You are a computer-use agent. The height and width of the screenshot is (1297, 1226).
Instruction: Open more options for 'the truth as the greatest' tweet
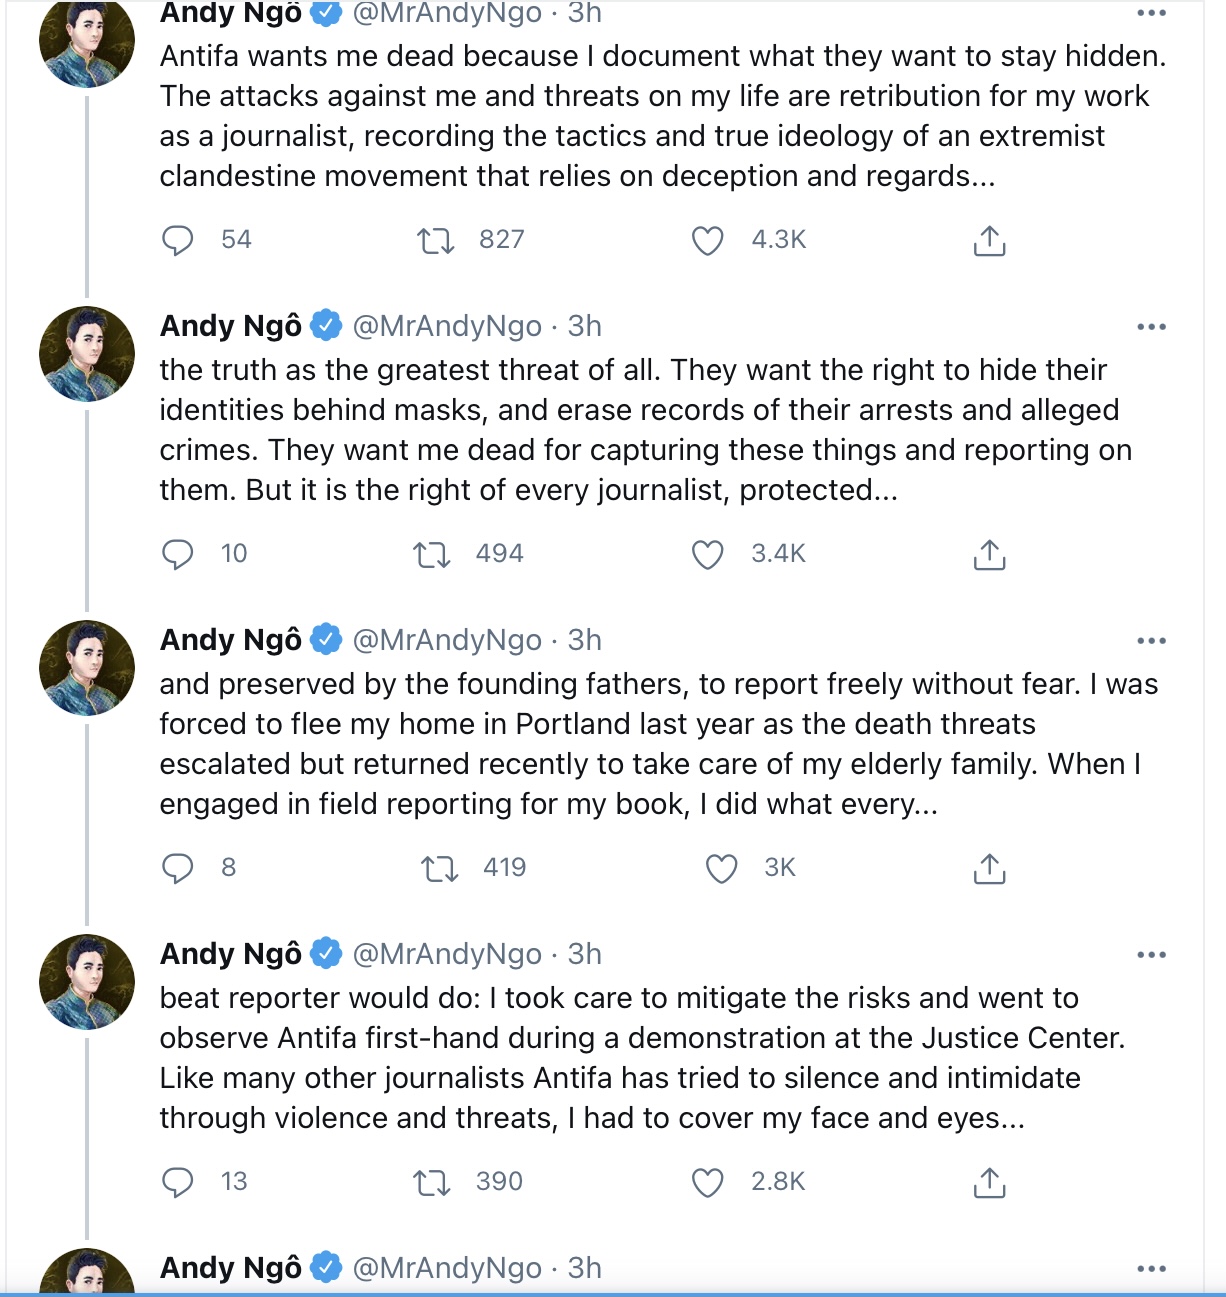tap(1152, 327)
